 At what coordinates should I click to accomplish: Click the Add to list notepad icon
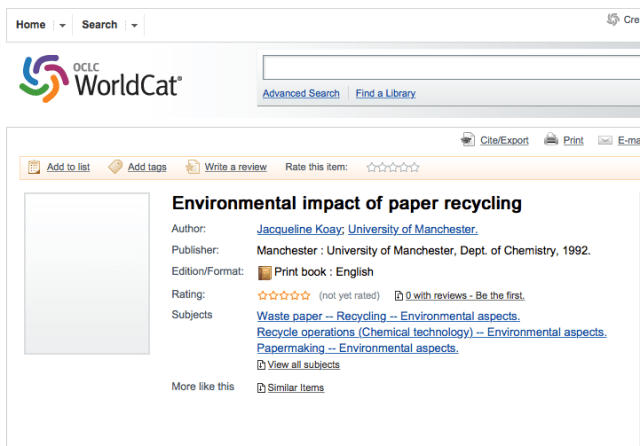(34, 167)
